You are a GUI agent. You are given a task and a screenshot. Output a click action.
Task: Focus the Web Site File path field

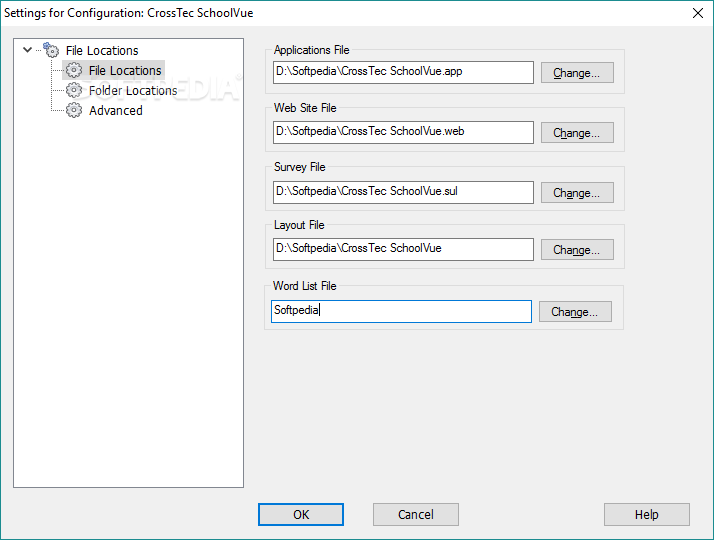click(403, 132)
